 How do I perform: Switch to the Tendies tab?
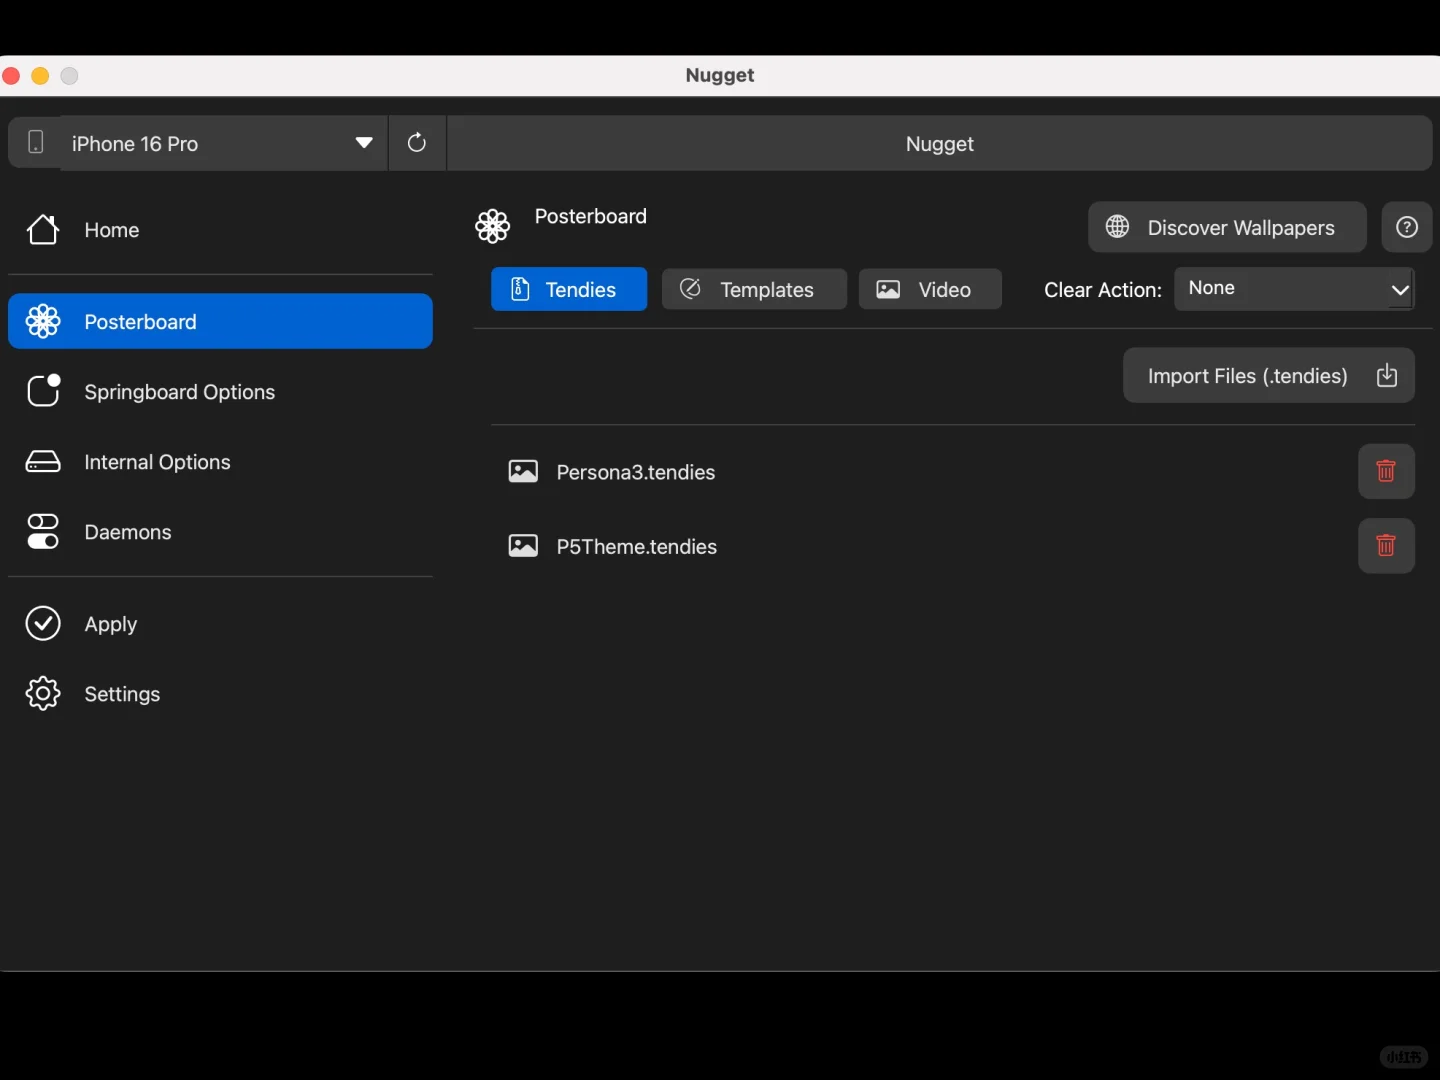[569, 289]
